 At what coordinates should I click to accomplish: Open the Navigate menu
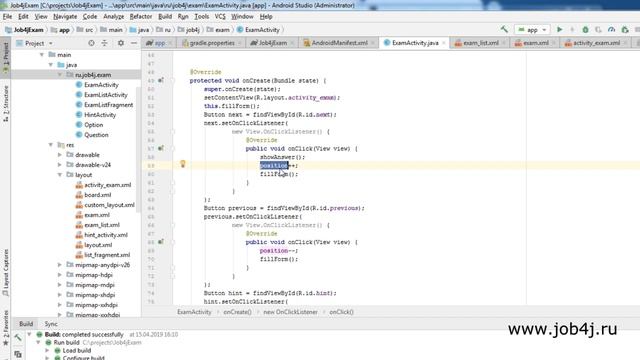pos(65,16)
